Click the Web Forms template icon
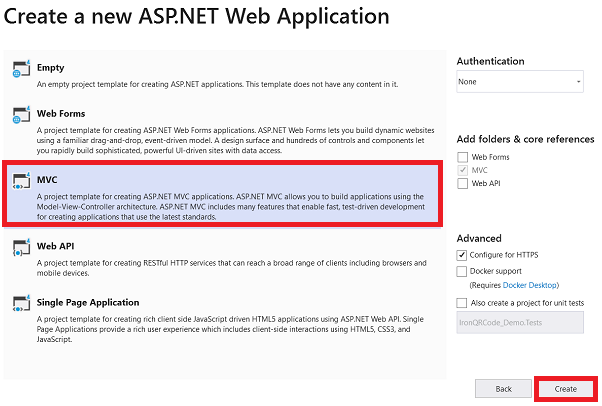602x406 pixels. [x=21, y=115]
